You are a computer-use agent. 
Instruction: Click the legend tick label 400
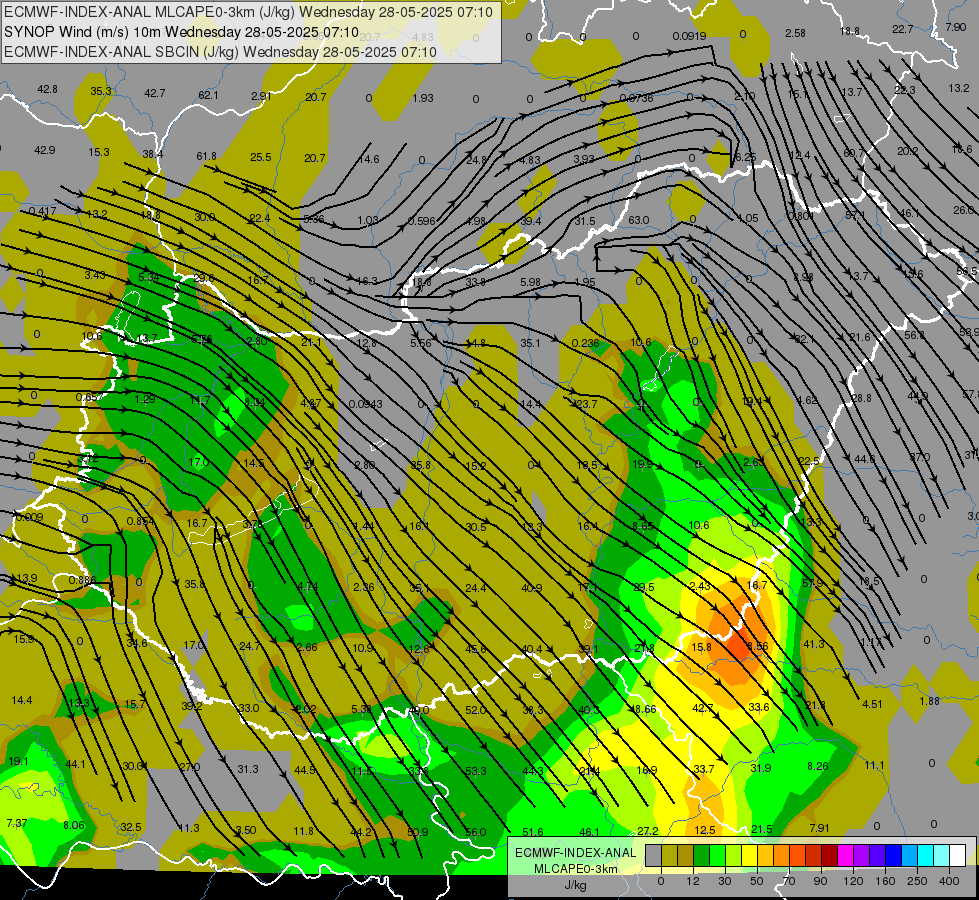(x=949, y=881)
